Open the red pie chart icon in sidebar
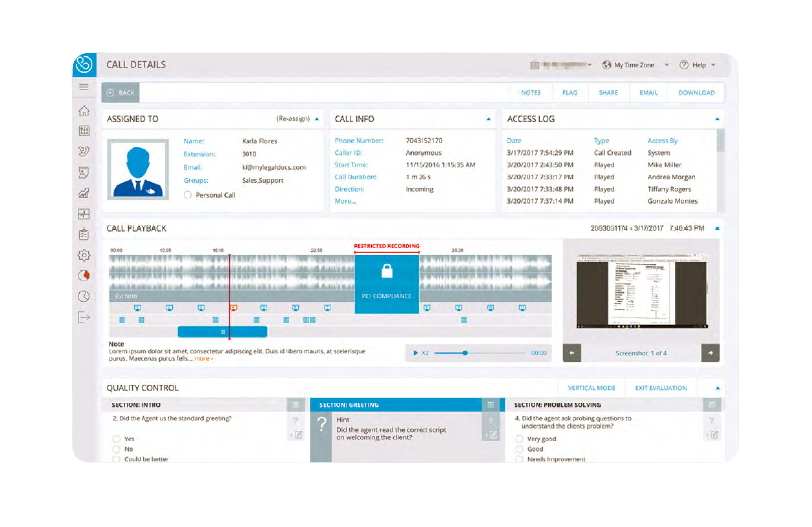The width and height of the screenshot is (812, 527). (84, 275)
